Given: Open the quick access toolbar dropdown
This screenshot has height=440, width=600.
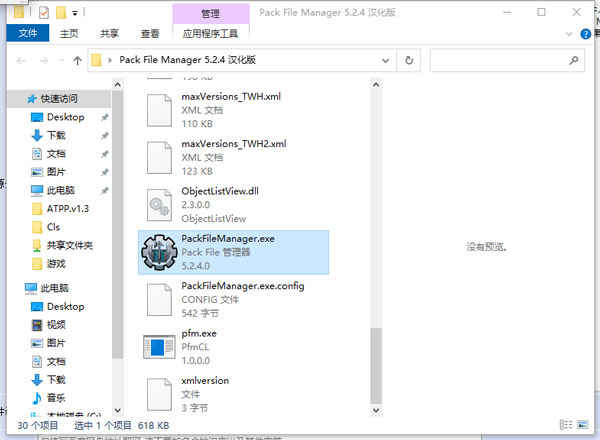Looking at the screenshot, I should click(x=75, y=13).
